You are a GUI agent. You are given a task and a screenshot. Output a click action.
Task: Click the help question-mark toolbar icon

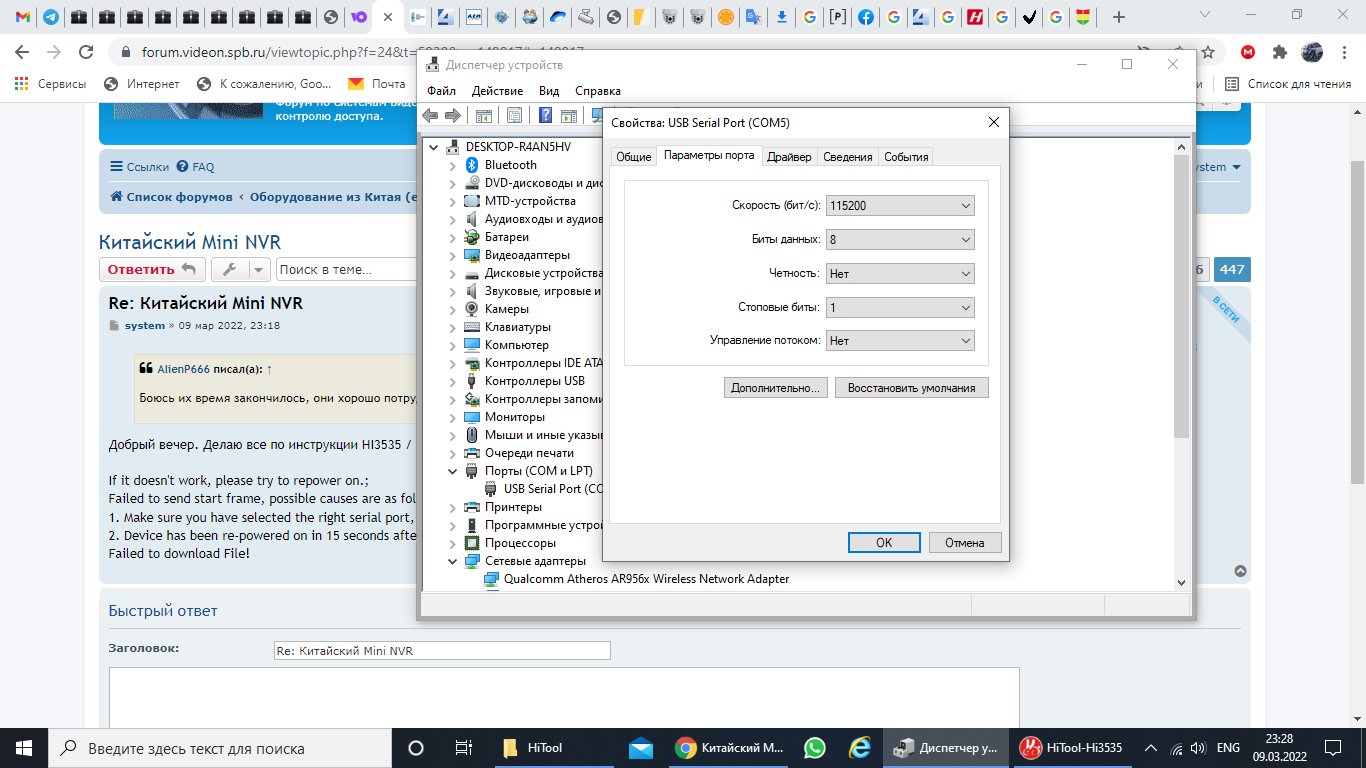(546, 116)
